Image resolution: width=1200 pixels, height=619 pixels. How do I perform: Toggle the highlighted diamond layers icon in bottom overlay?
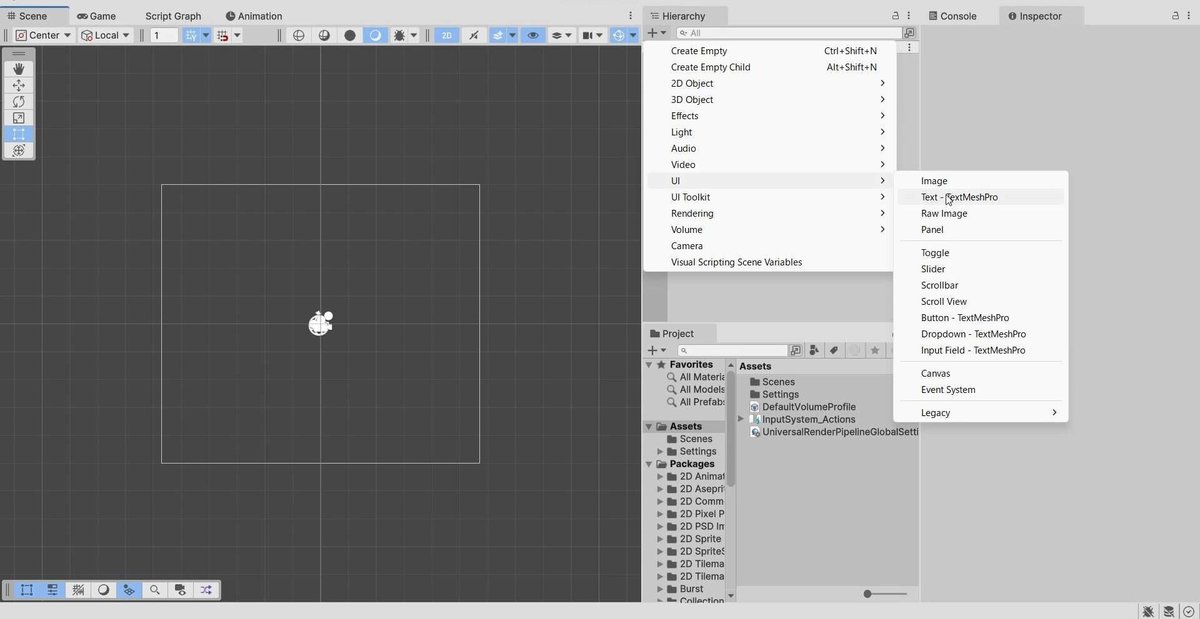click(x=129, y=590)
